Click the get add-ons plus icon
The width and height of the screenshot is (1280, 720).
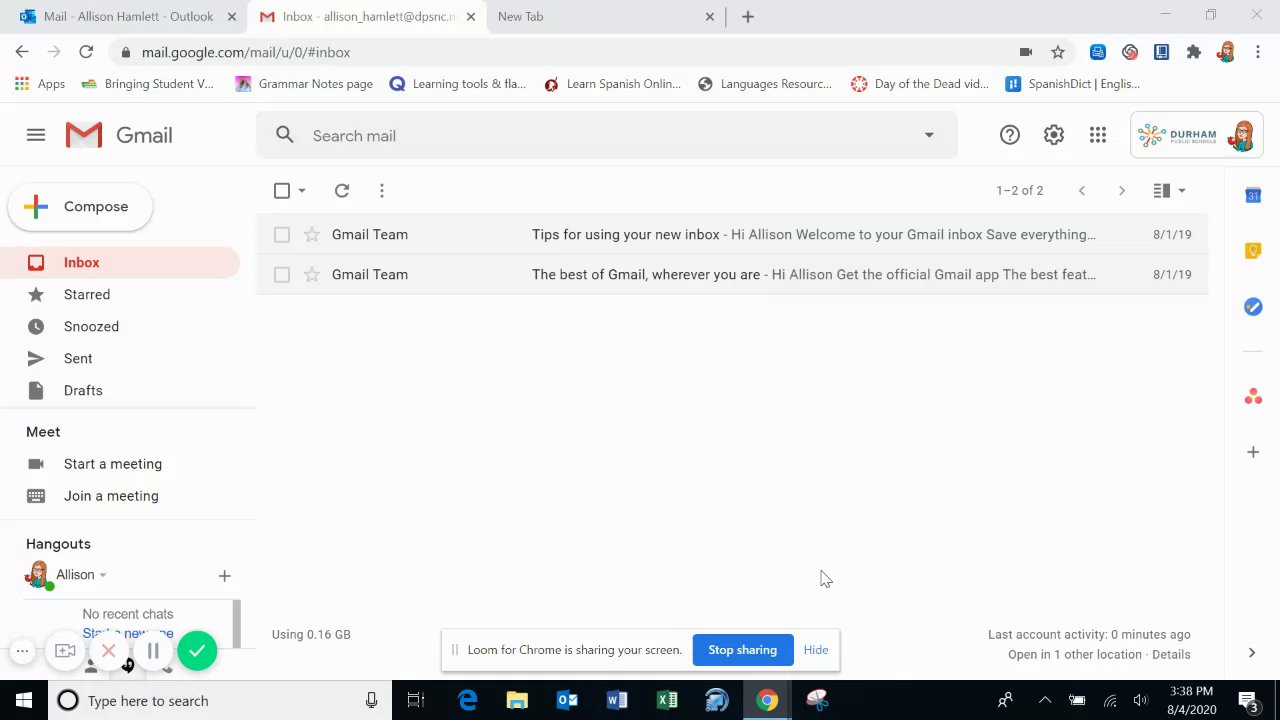click(1253, 452)
